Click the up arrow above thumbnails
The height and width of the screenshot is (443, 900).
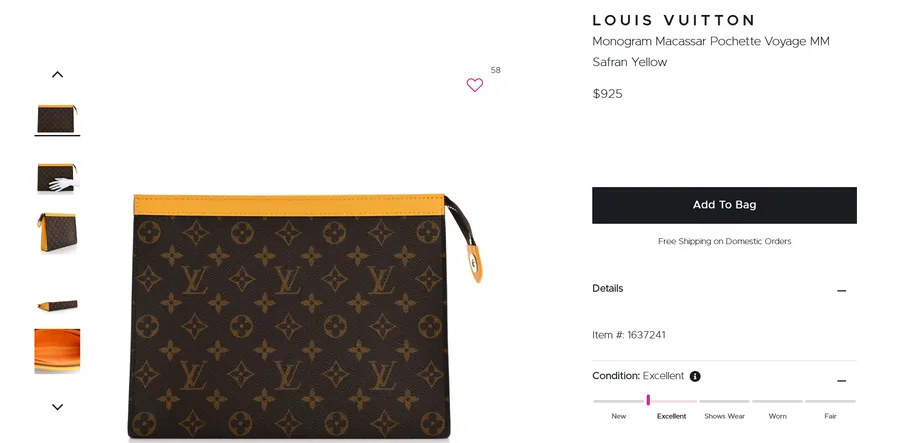coord(57,75)
